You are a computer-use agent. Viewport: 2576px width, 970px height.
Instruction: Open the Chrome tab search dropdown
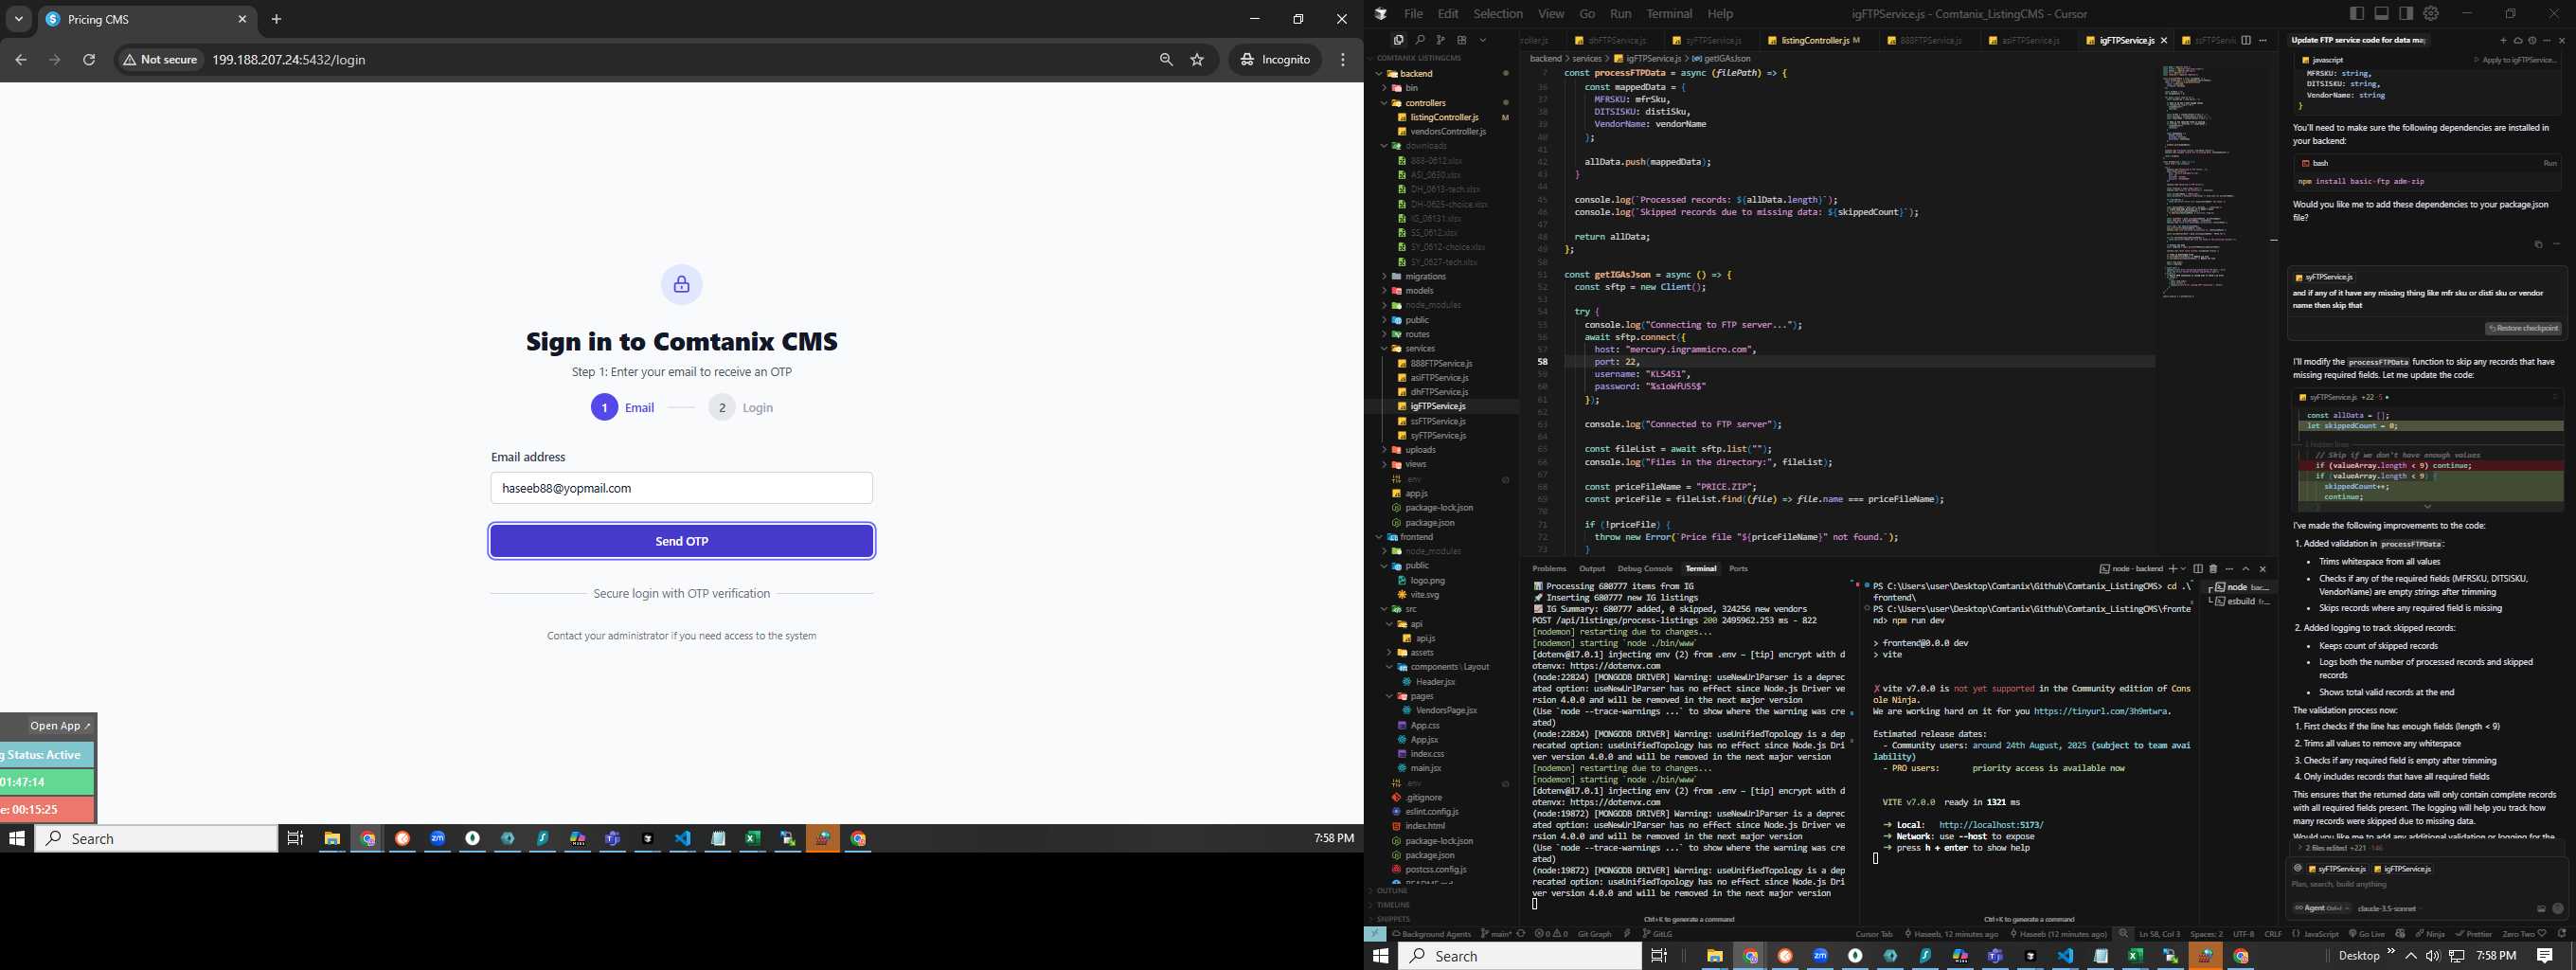[x=18, y=19]
